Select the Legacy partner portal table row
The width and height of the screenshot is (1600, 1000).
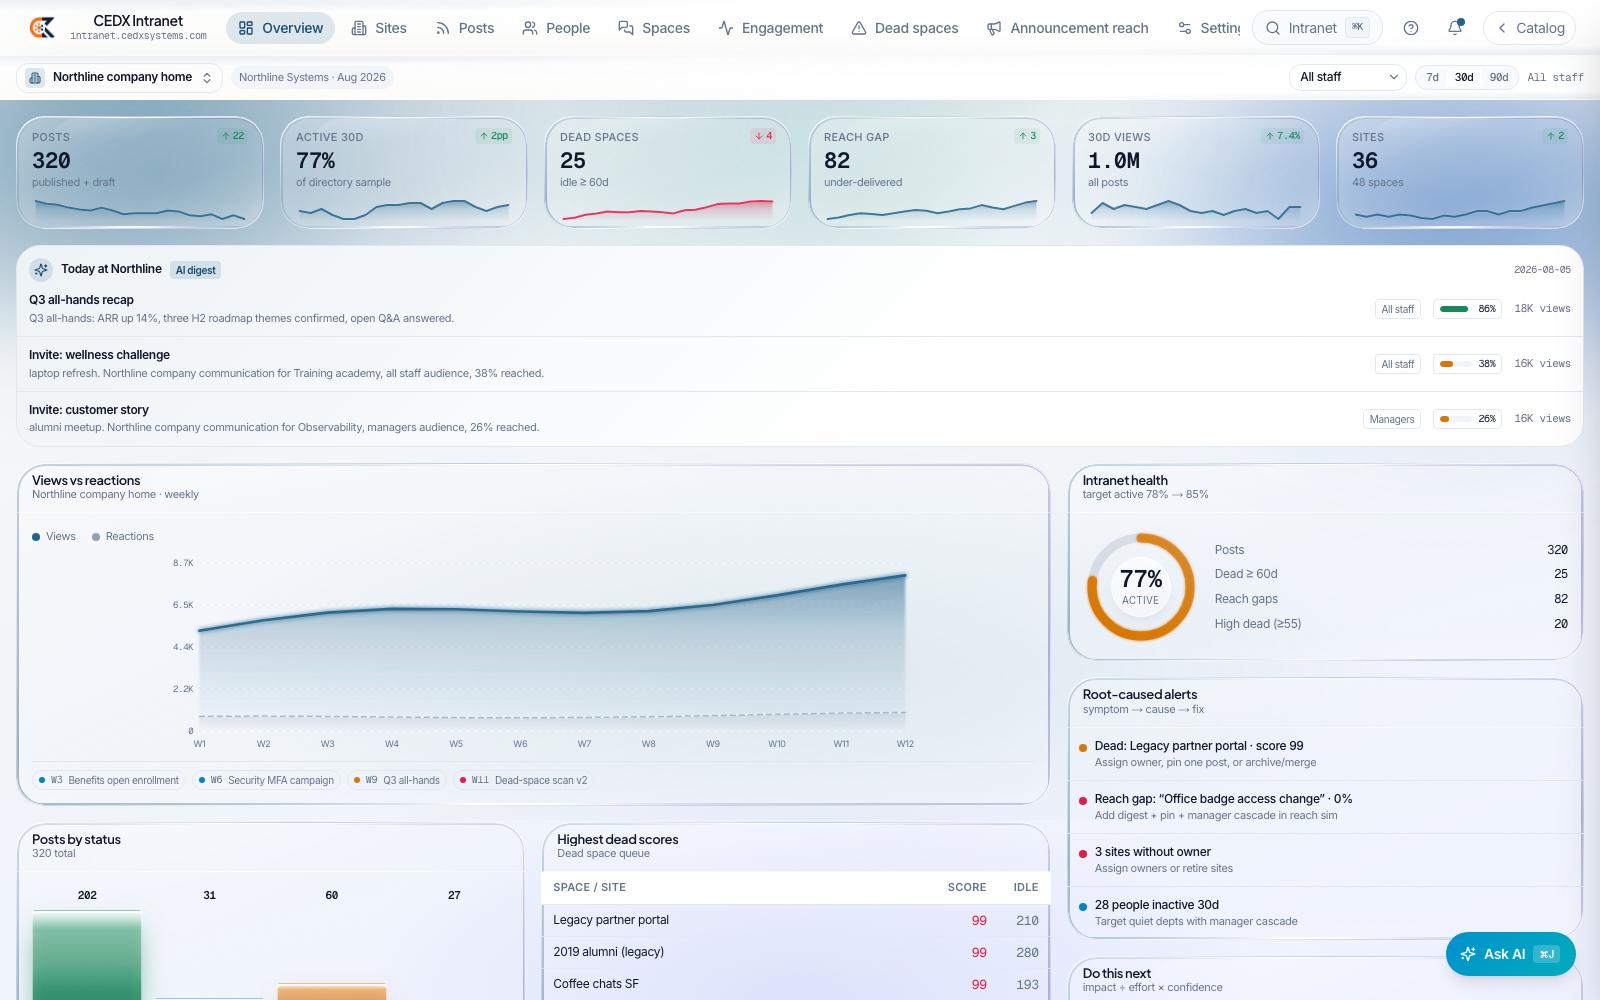(x=795, y=920)
